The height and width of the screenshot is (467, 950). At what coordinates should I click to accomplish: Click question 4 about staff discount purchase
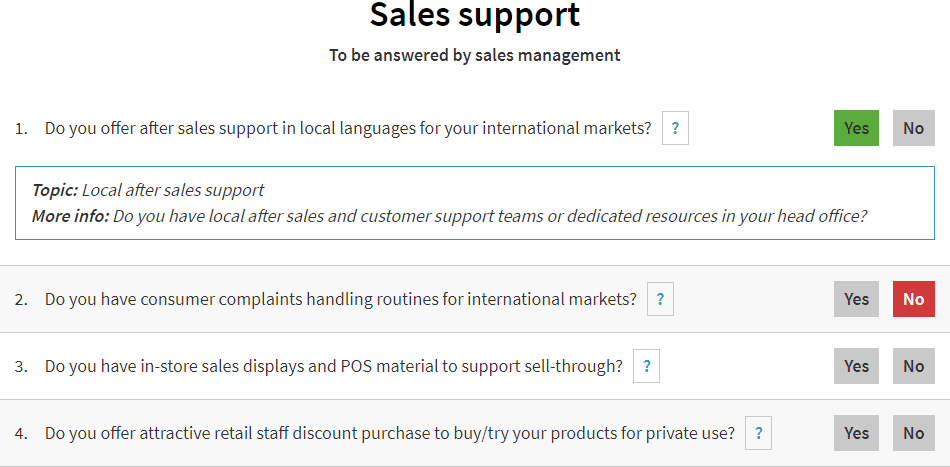pos(390,433)
